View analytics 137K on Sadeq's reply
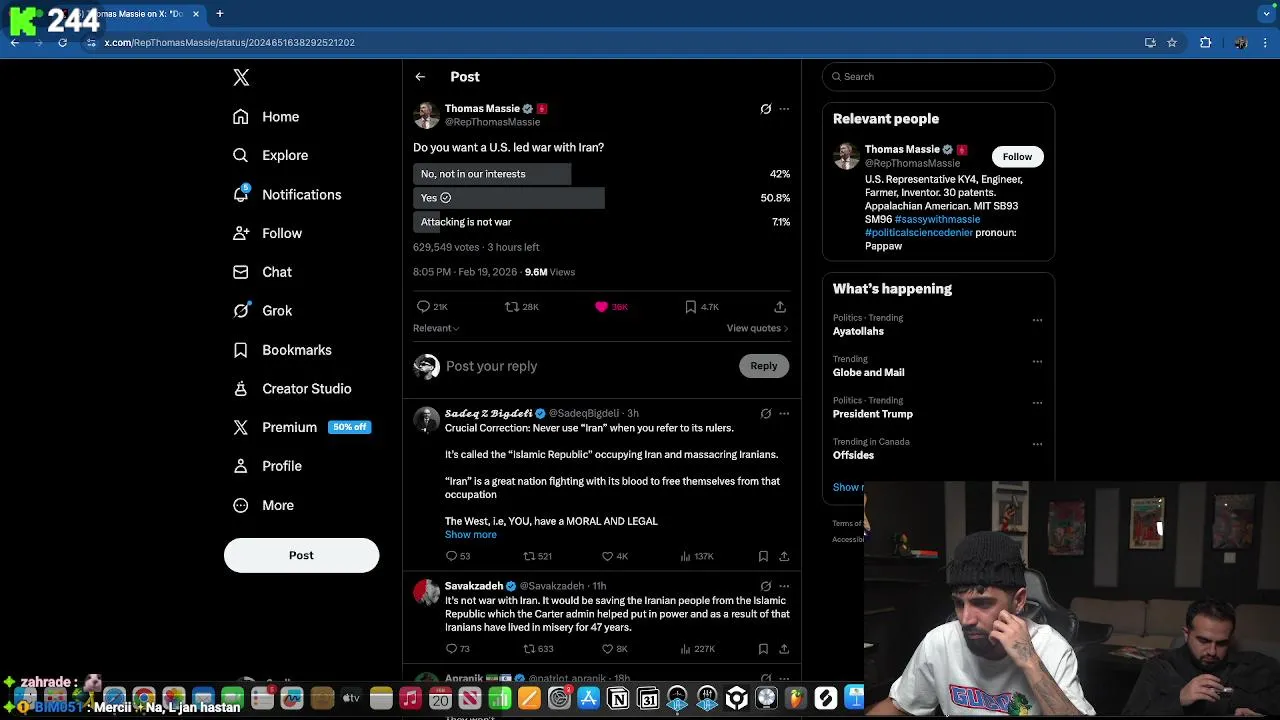 (696, 556)
